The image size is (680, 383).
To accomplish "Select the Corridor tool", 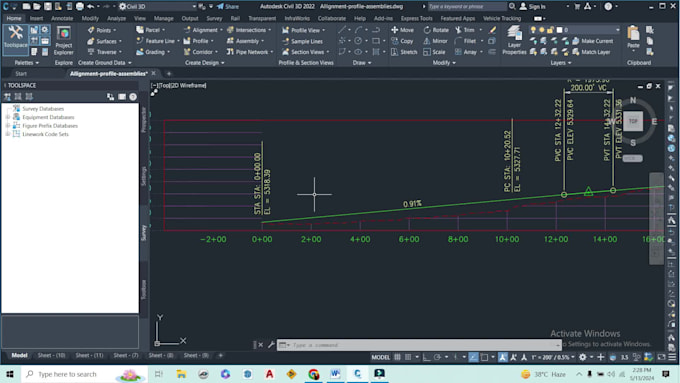I will (200, 52).
